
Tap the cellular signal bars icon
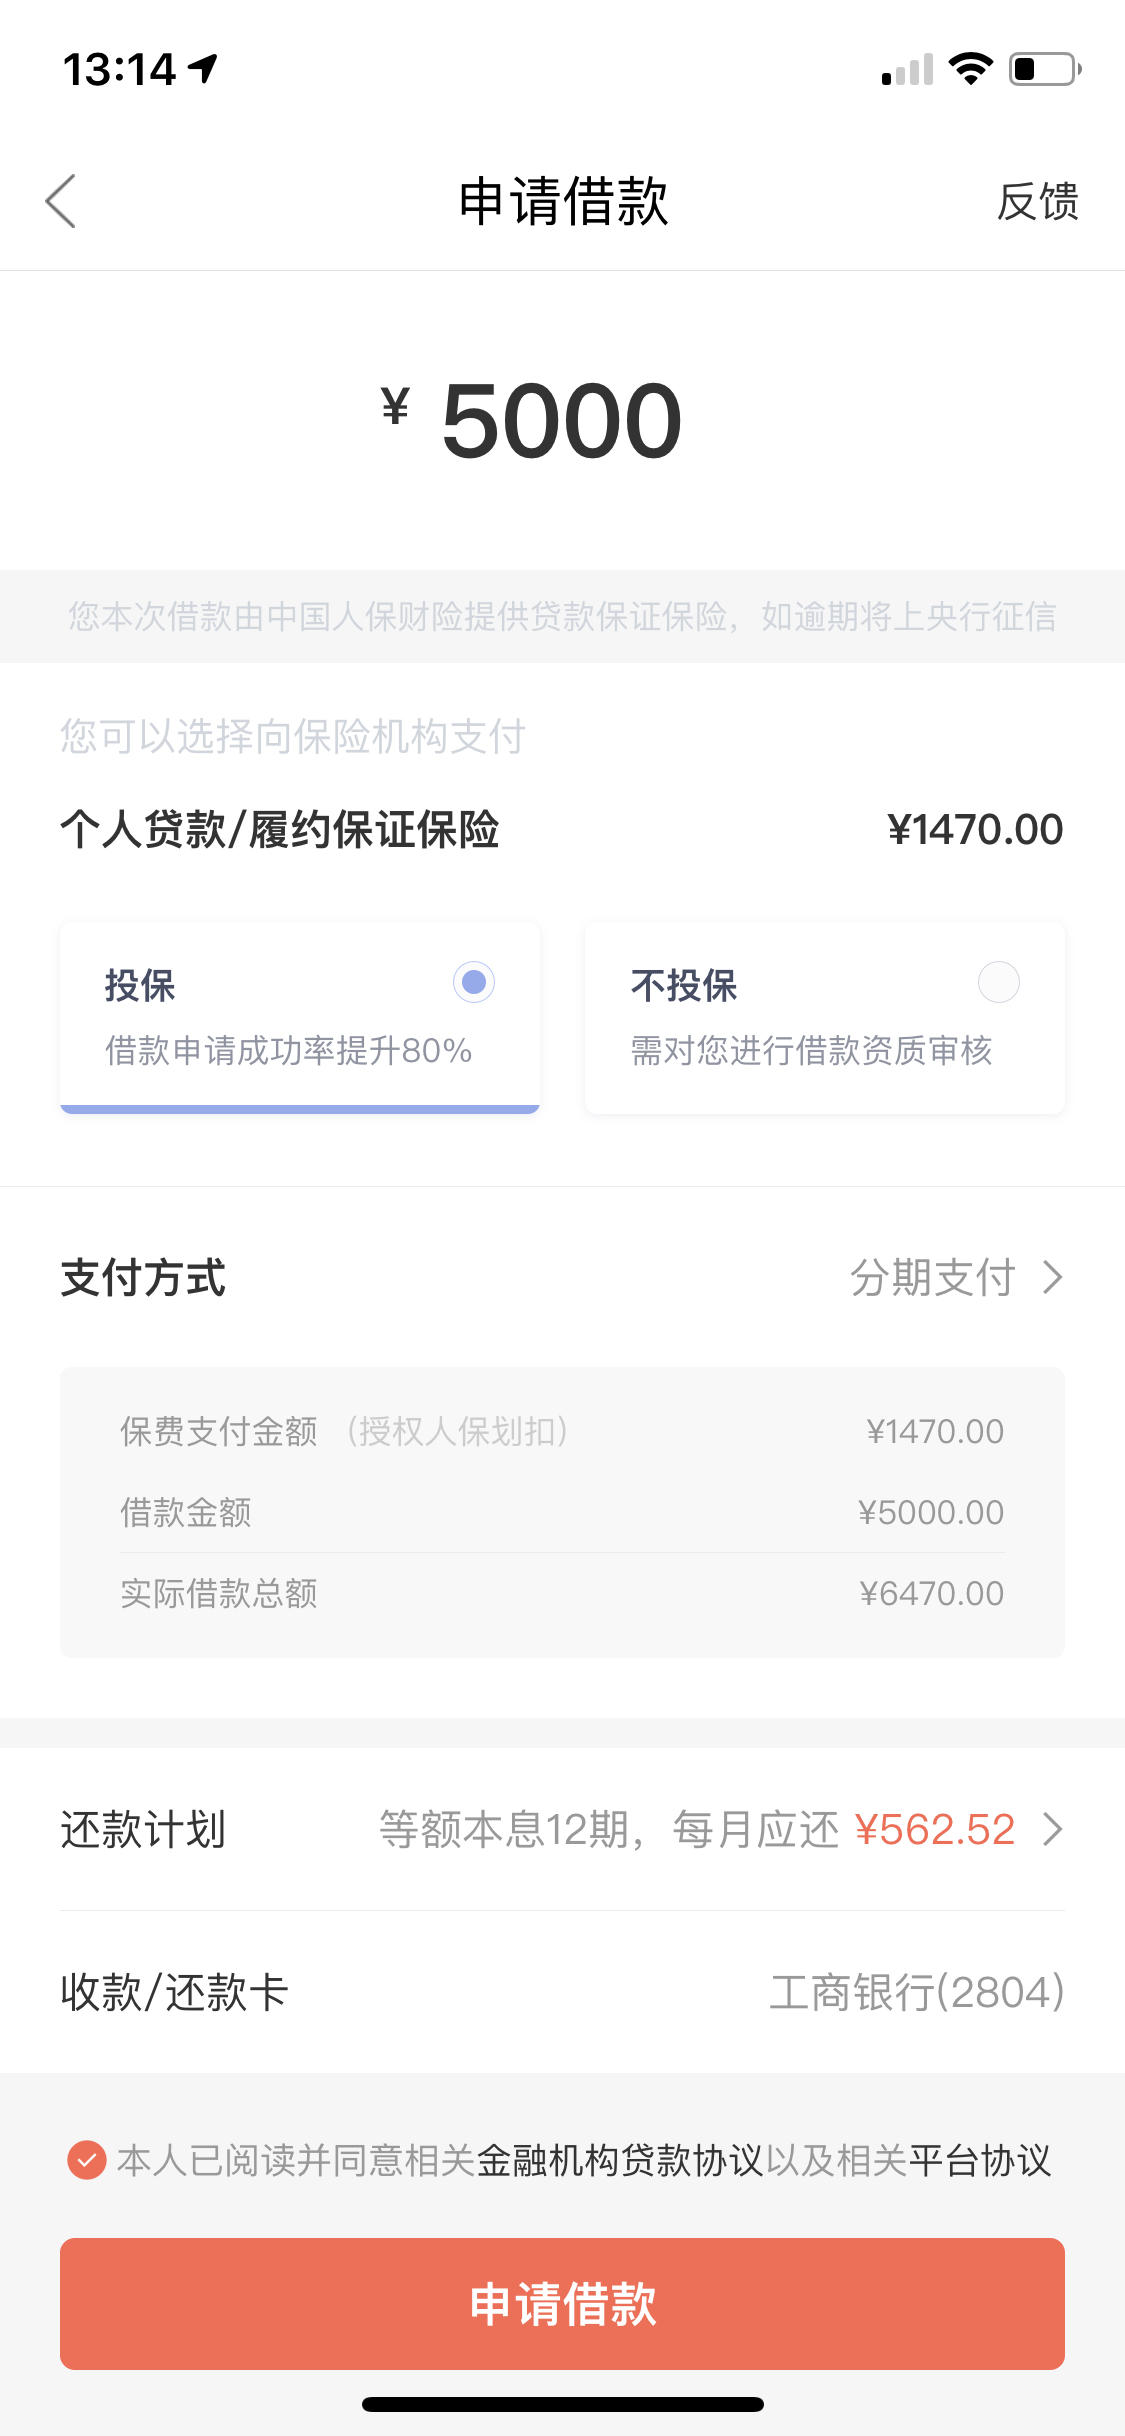[x=907, y=69]
